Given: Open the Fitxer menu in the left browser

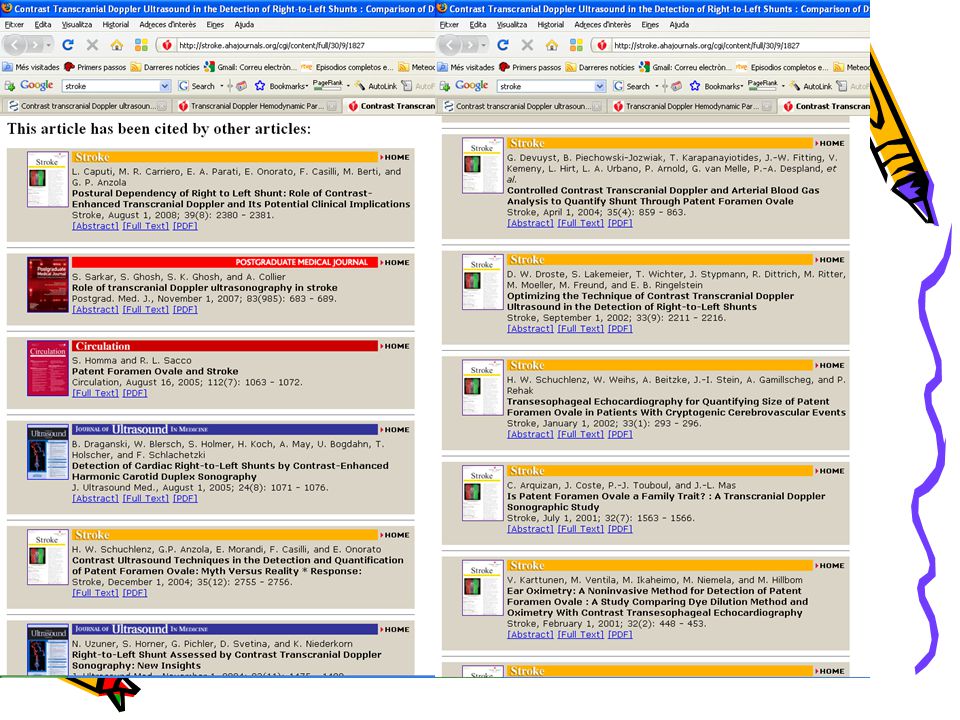Looking at the screenshot, I should tap(14, 24).
